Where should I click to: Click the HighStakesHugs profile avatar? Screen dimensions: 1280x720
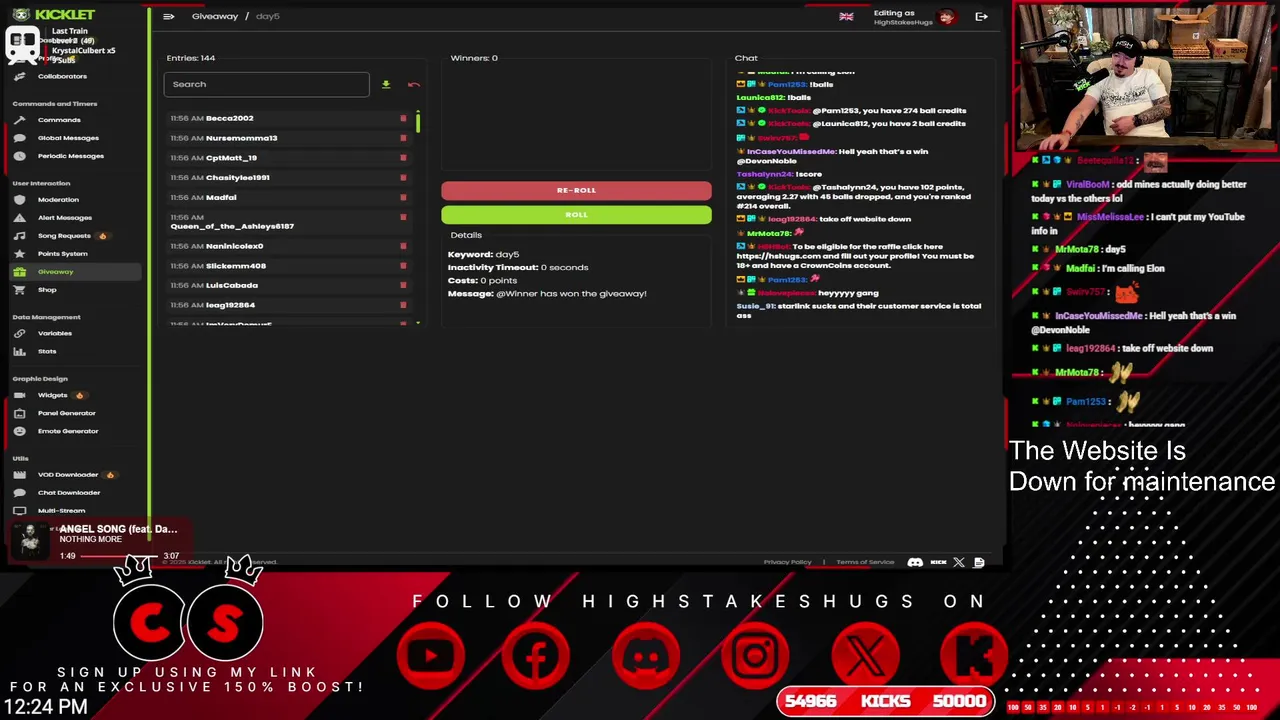coord(946,17)
